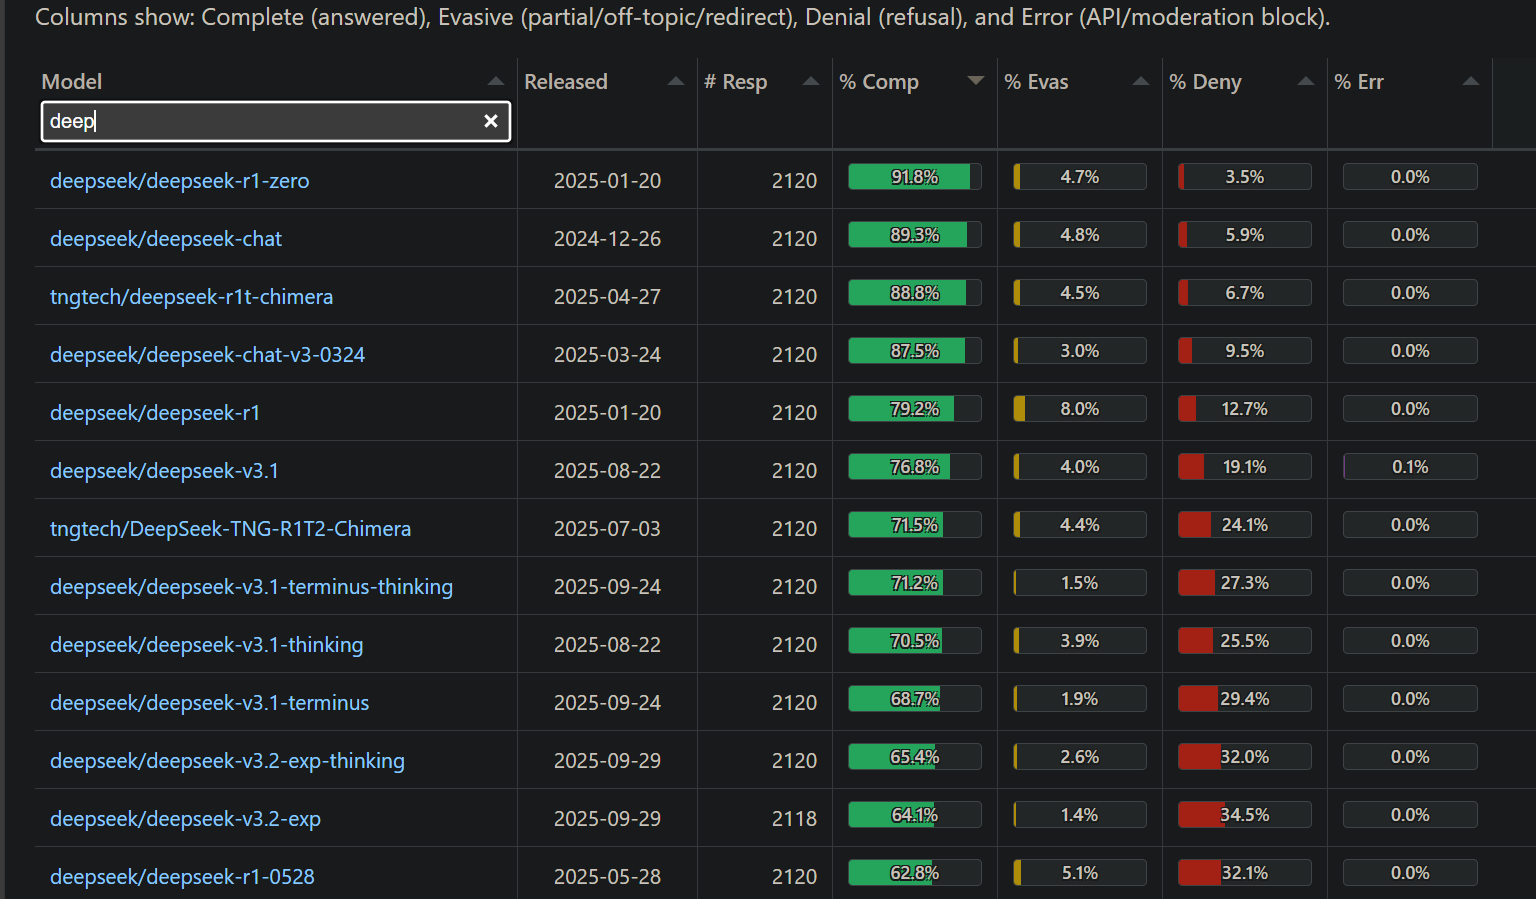This screenshot has height=899, width=1536.
Task: Click the Model filter input containing 'deep'
Action: 276,121
